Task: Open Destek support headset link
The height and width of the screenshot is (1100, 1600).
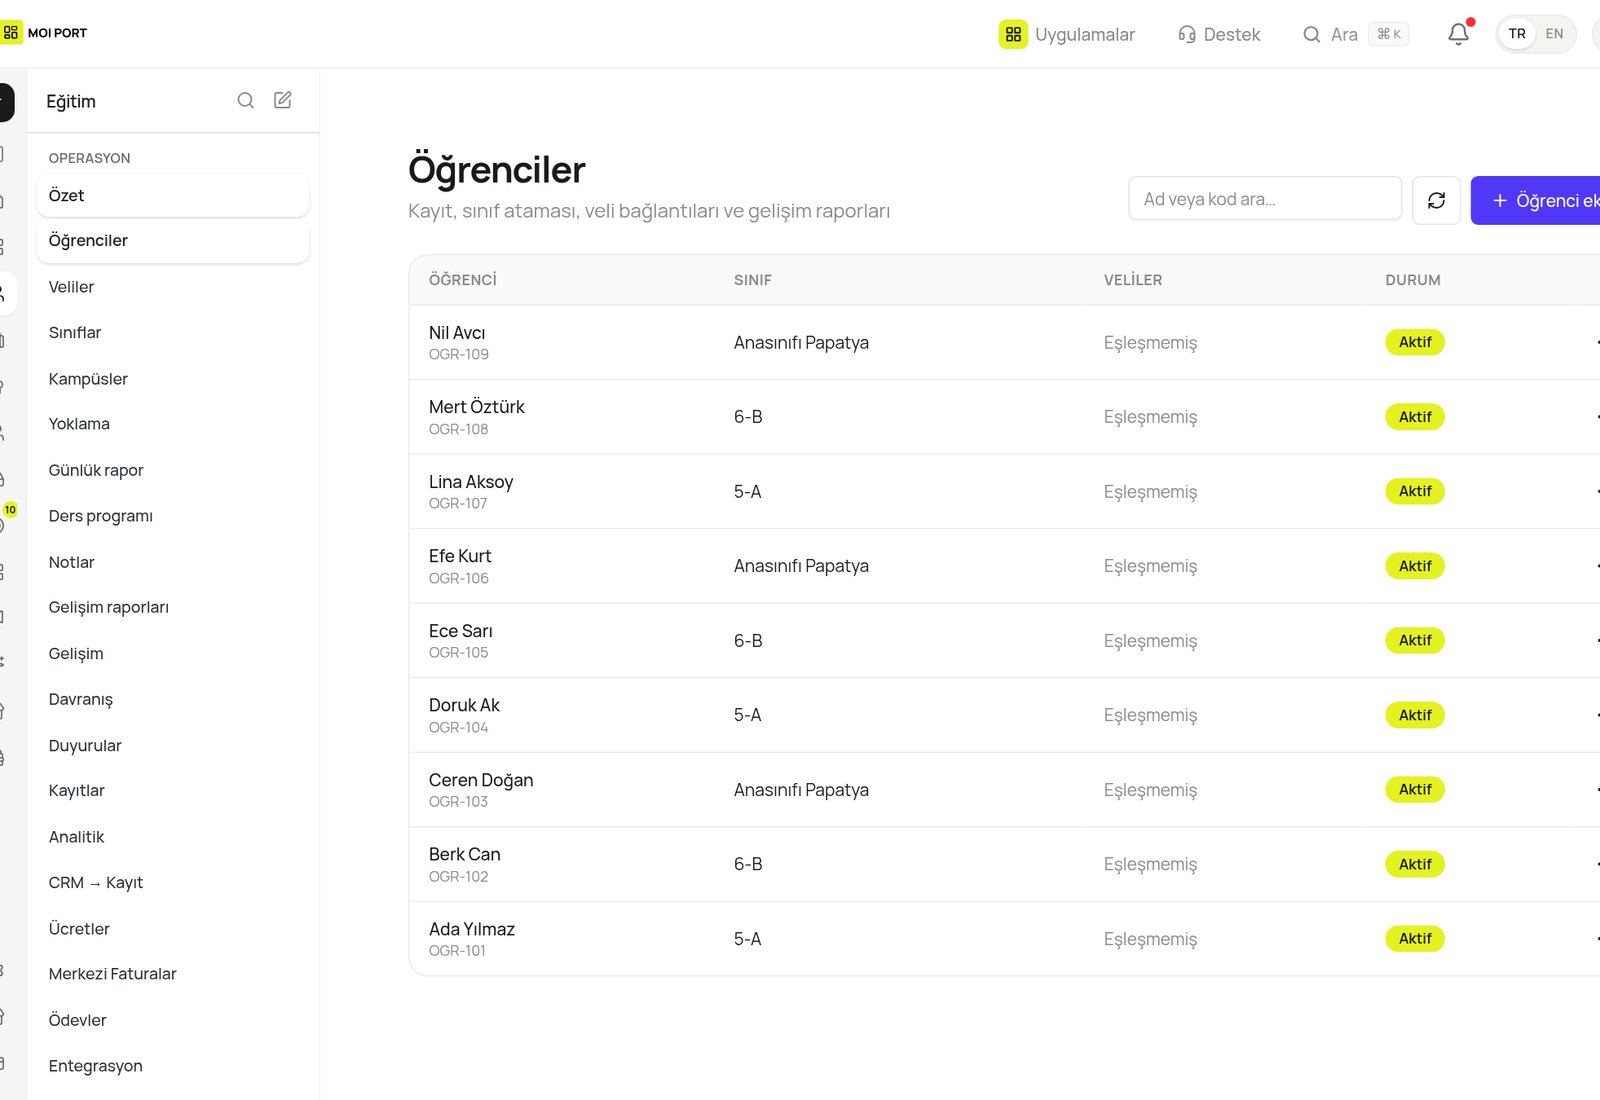Action: point(1219,34)
